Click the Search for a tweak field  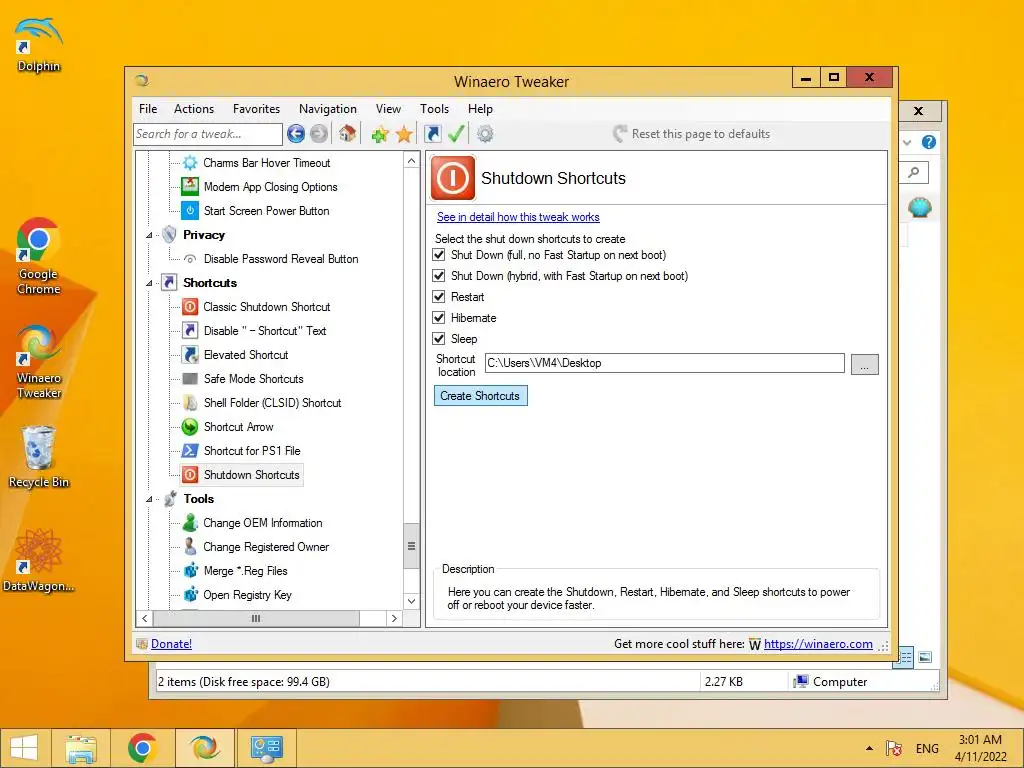(208, 134)
